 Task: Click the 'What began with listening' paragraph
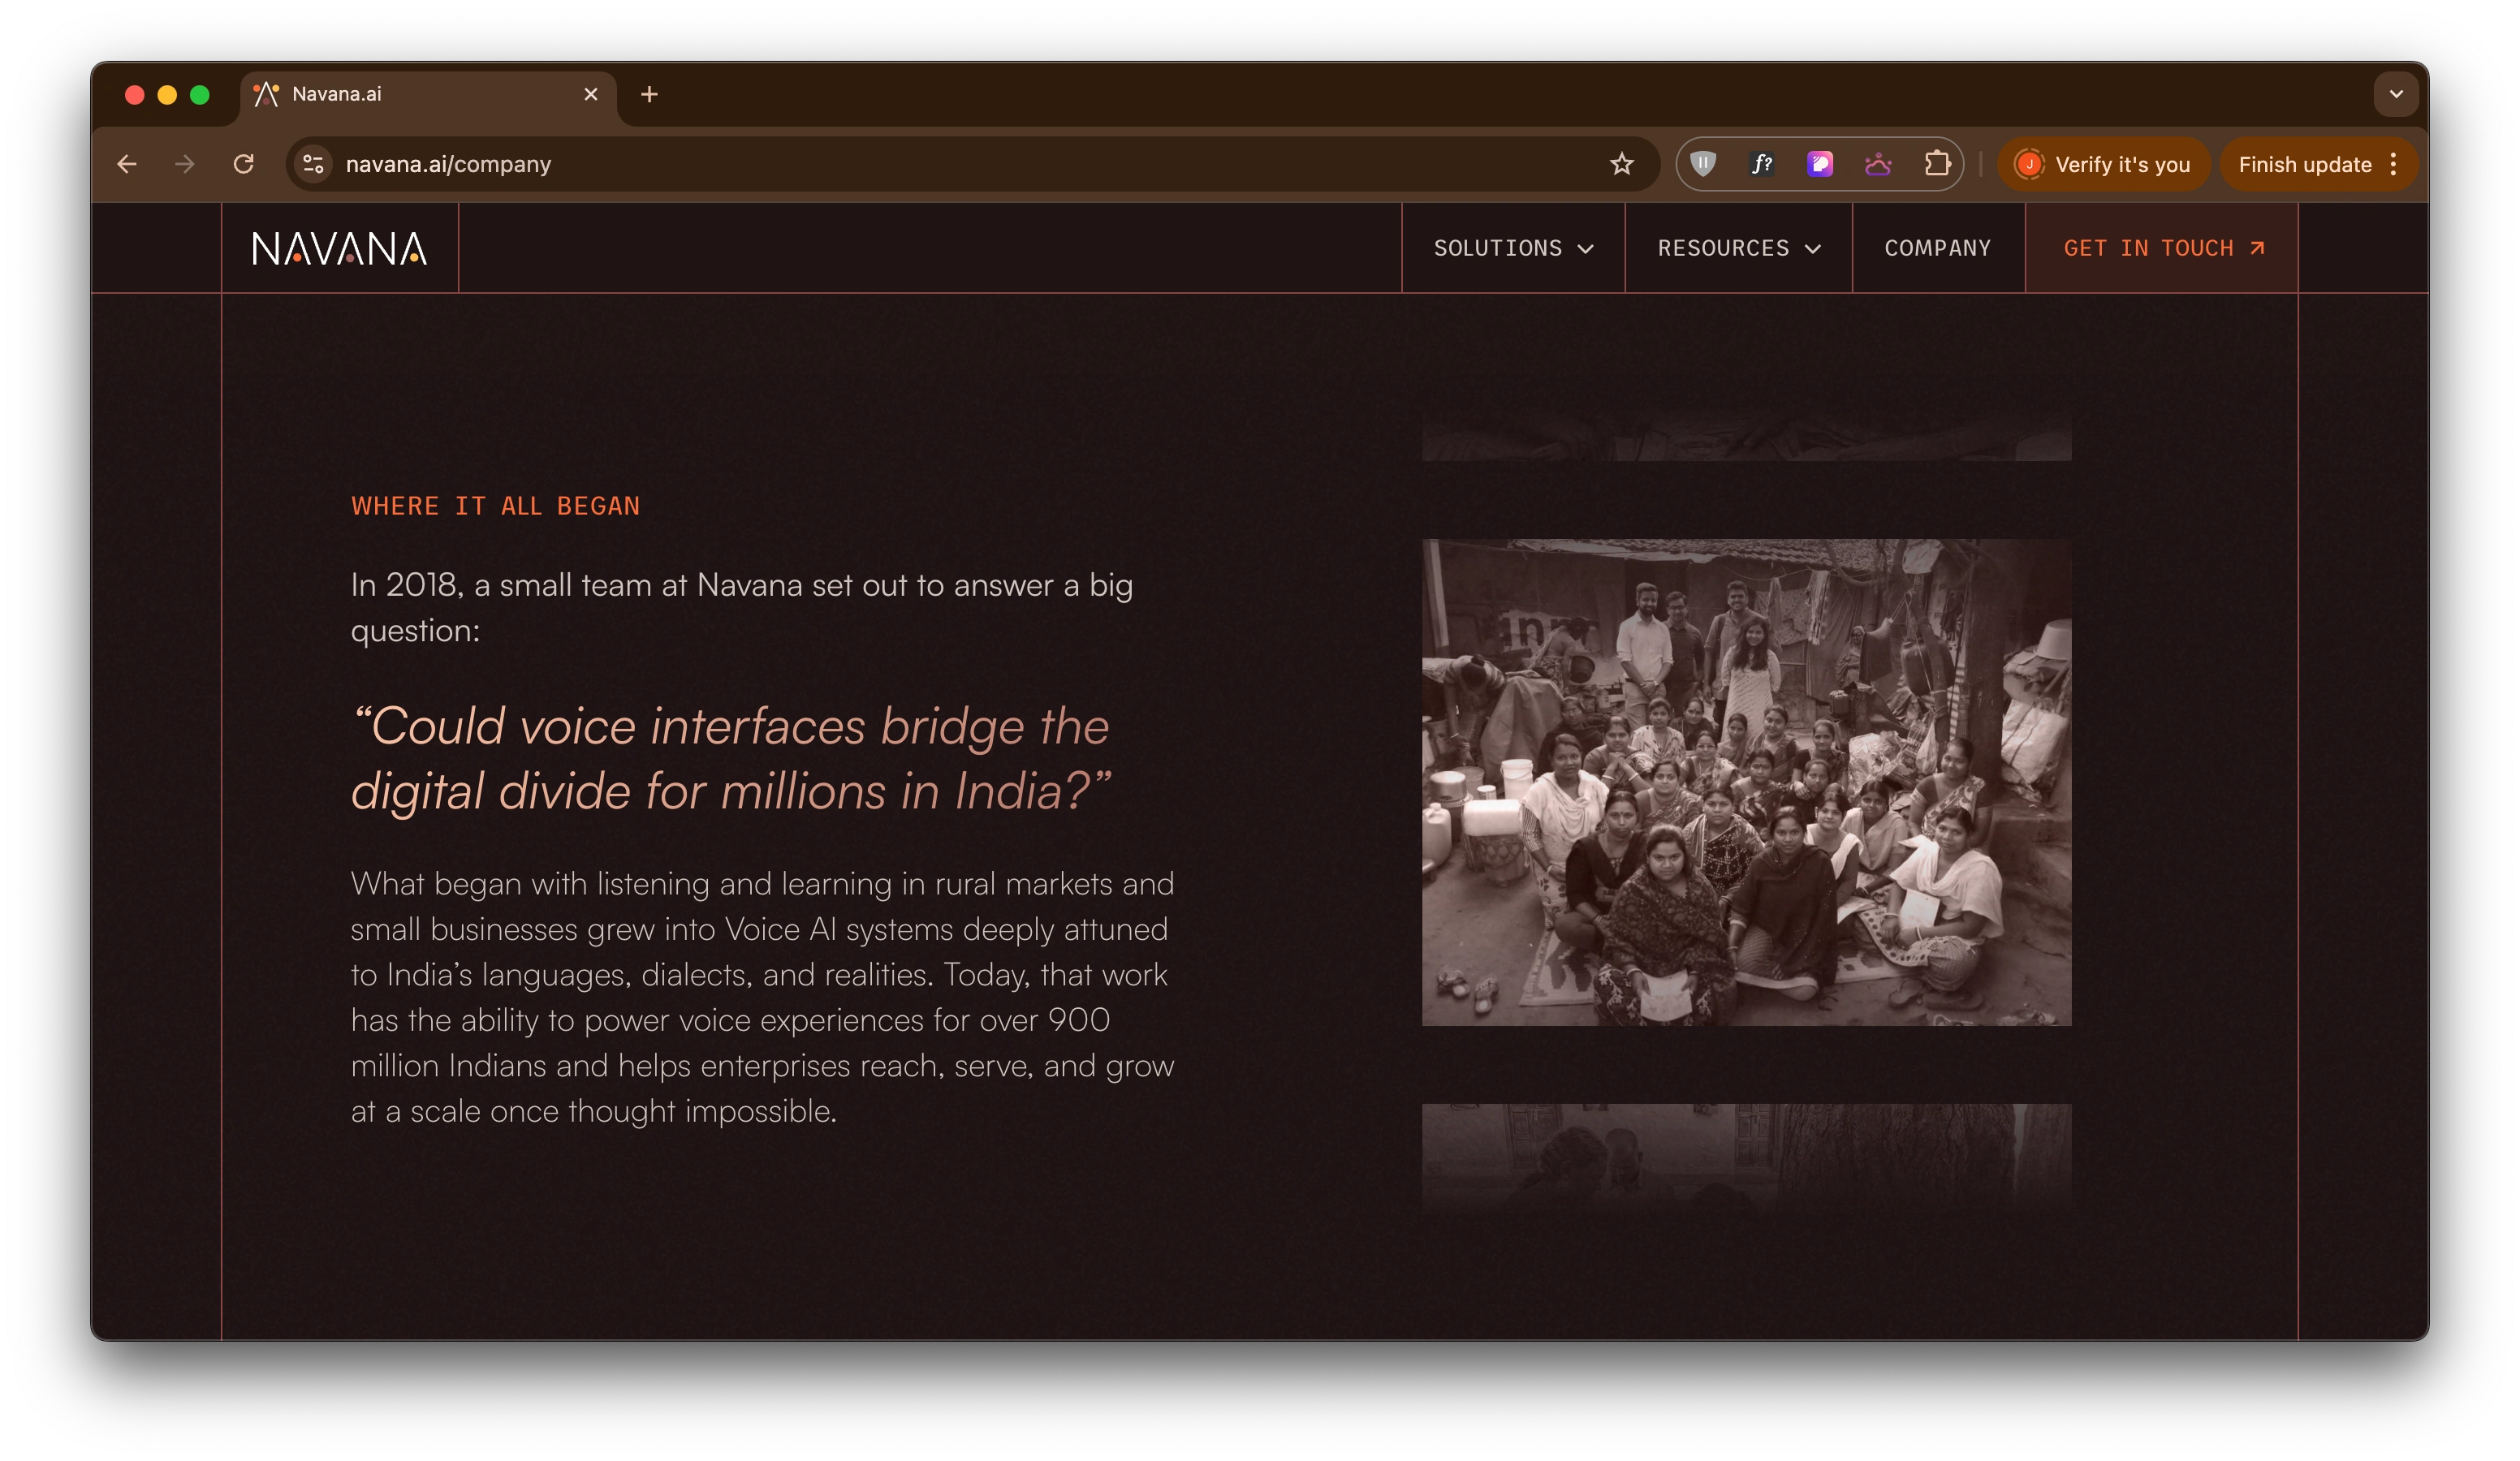(762, 997)
